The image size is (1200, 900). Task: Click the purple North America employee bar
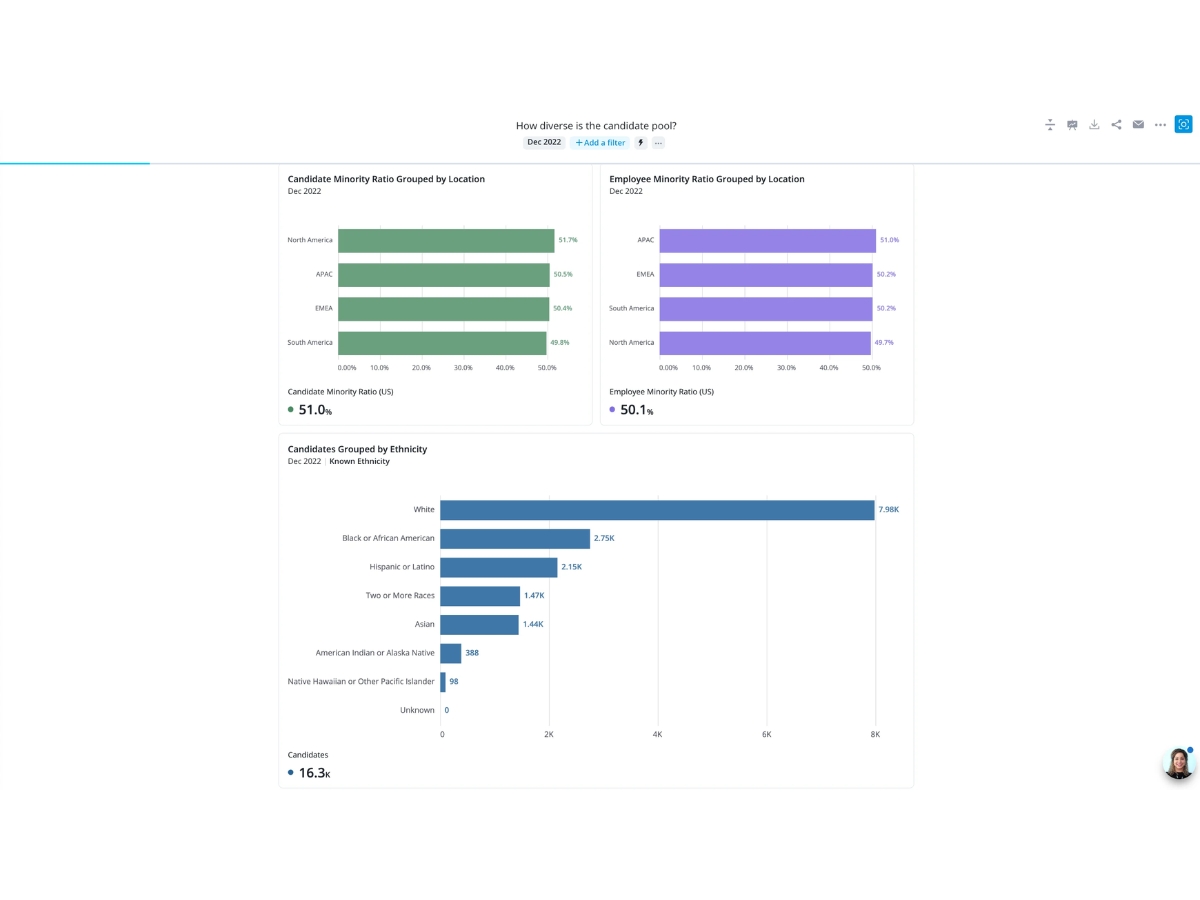765,342
